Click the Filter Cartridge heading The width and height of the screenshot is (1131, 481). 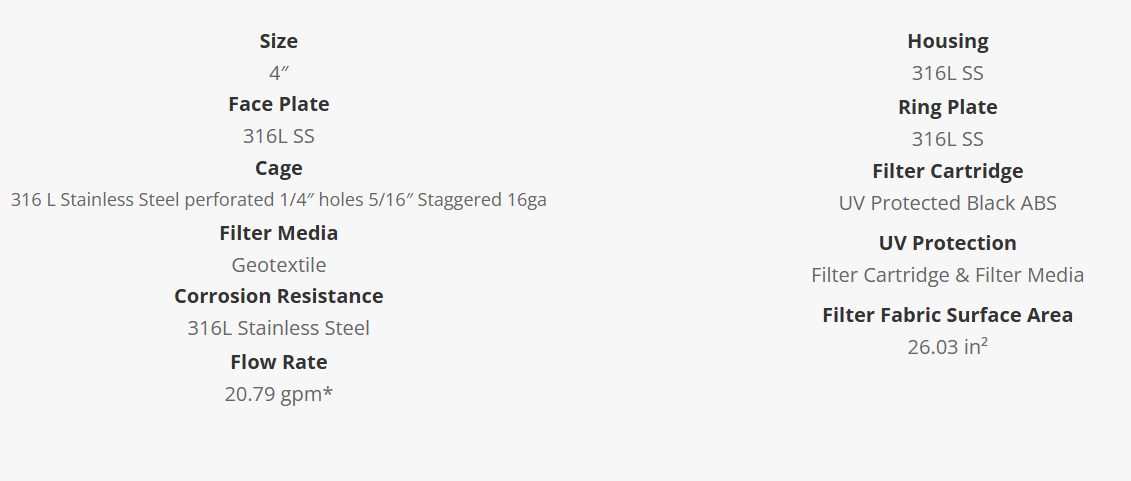point(947,171)
